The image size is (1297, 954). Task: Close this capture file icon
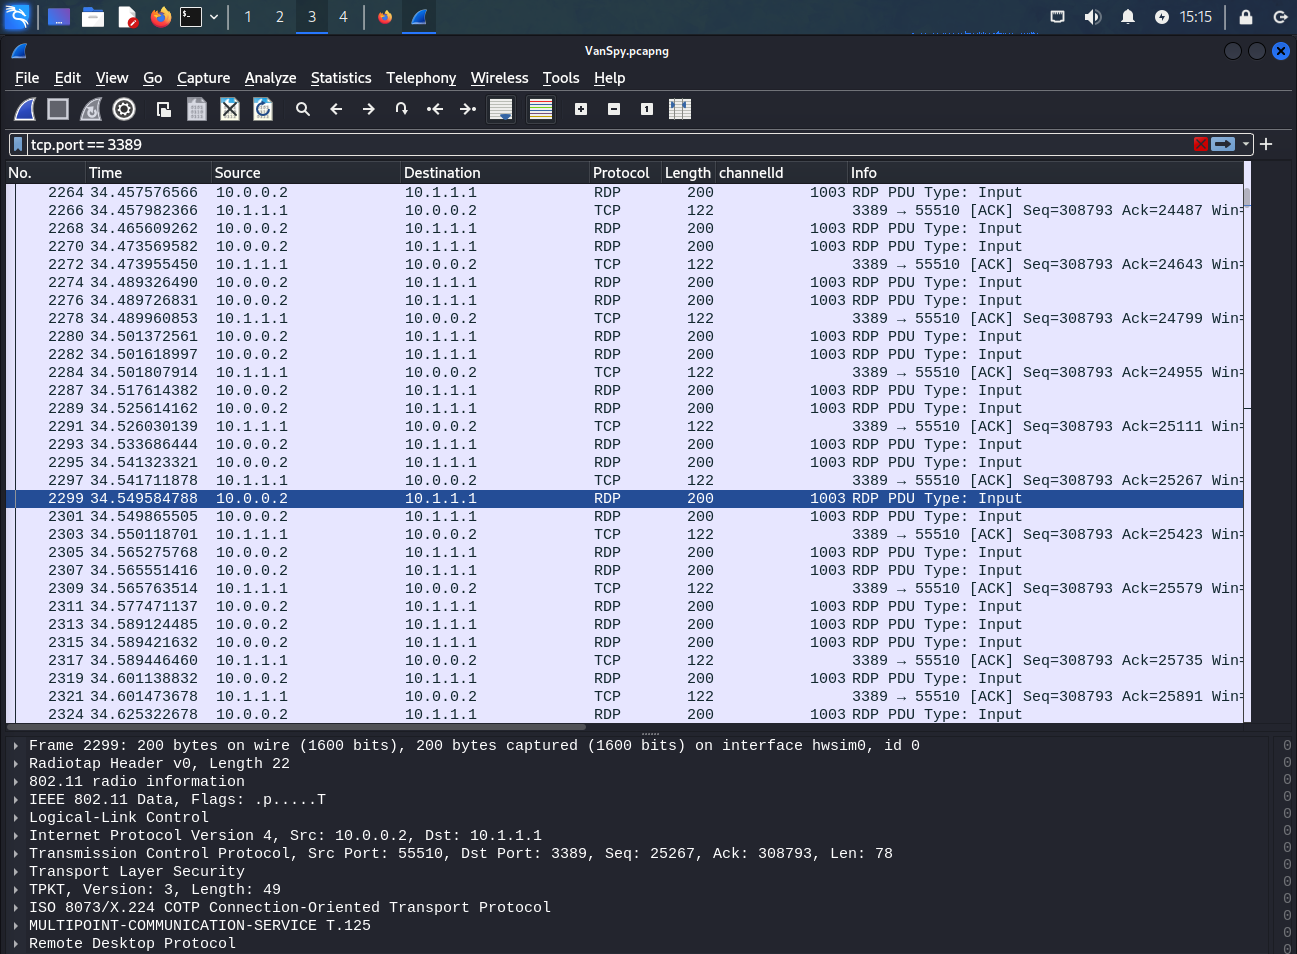point(230,109)
